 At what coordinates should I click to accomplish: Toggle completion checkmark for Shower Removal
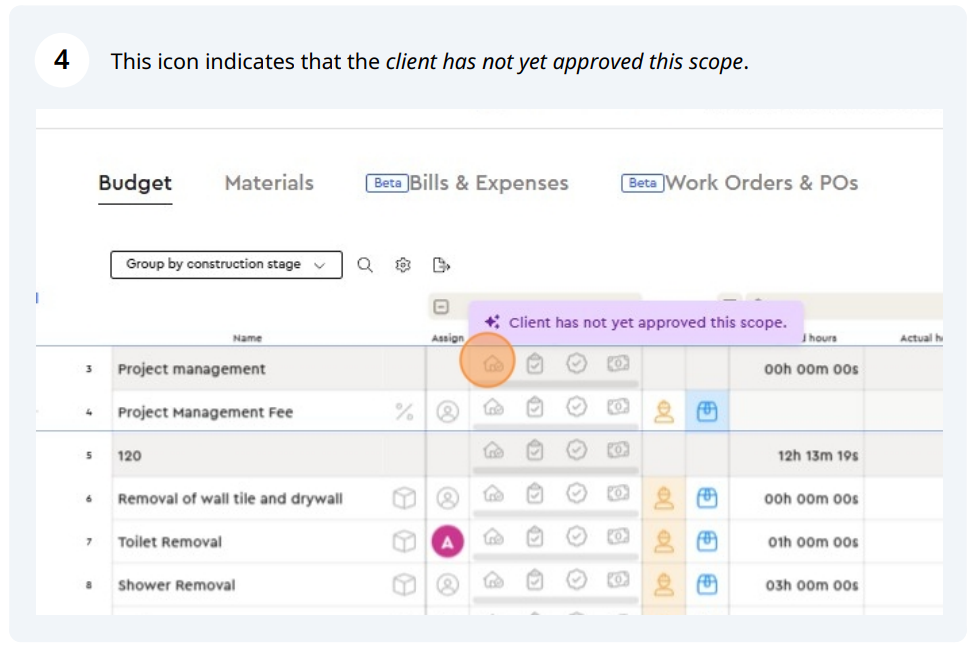point(576,580)
